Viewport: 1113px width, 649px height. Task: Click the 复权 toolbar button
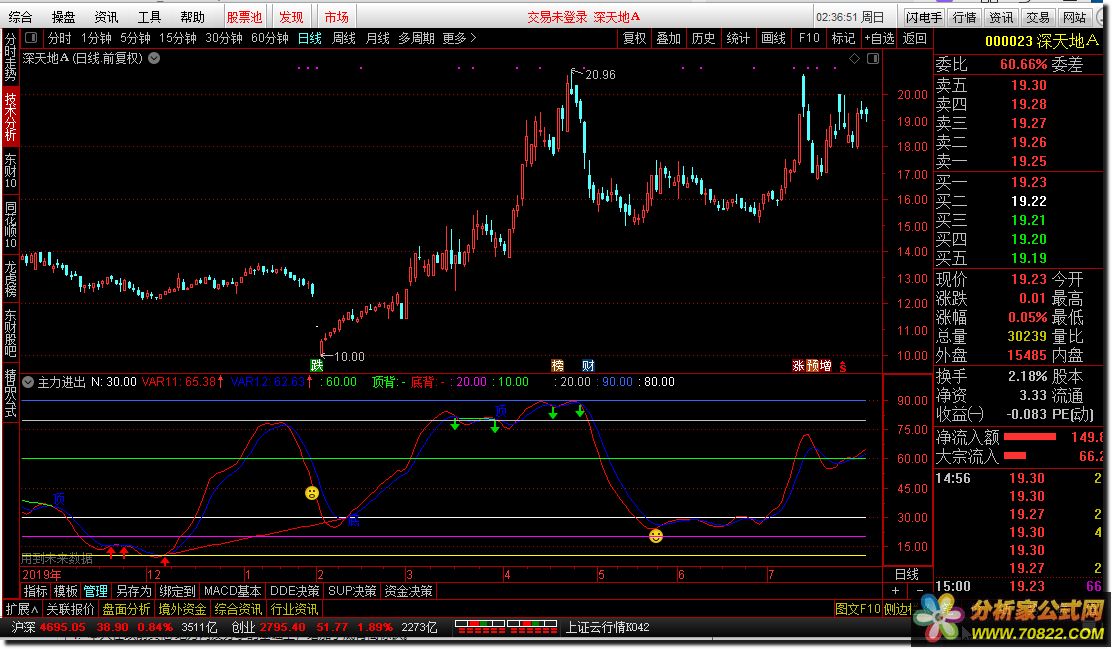click(634, 38)
